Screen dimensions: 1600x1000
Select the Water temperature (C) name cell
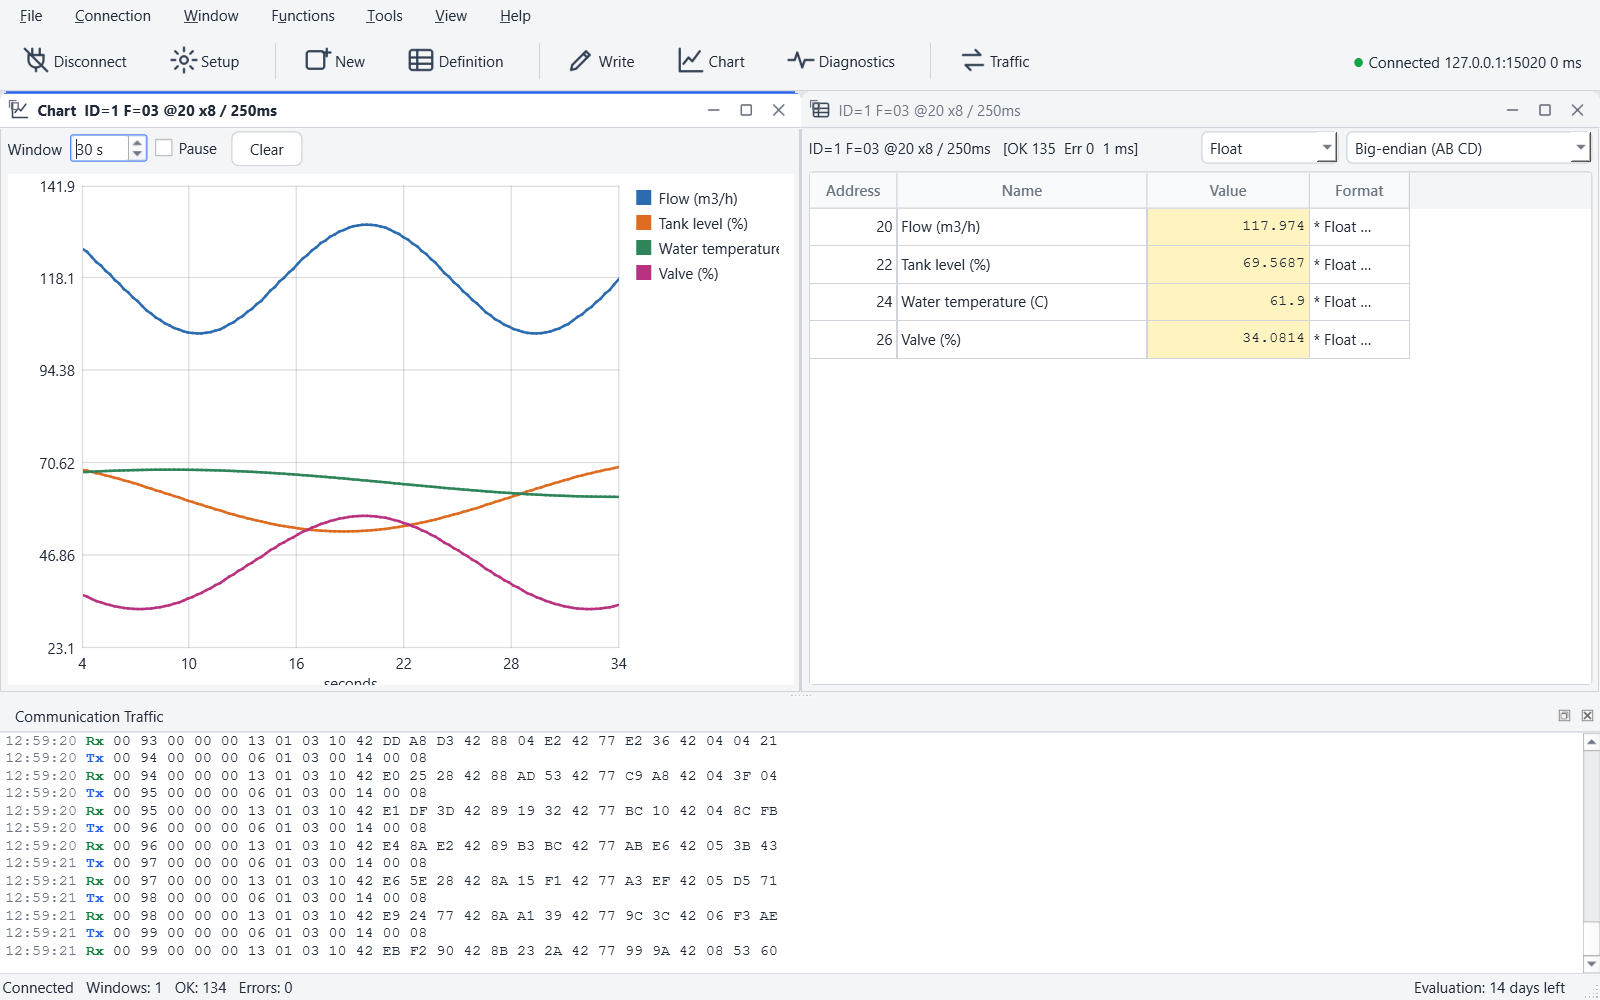(1022, 302)
